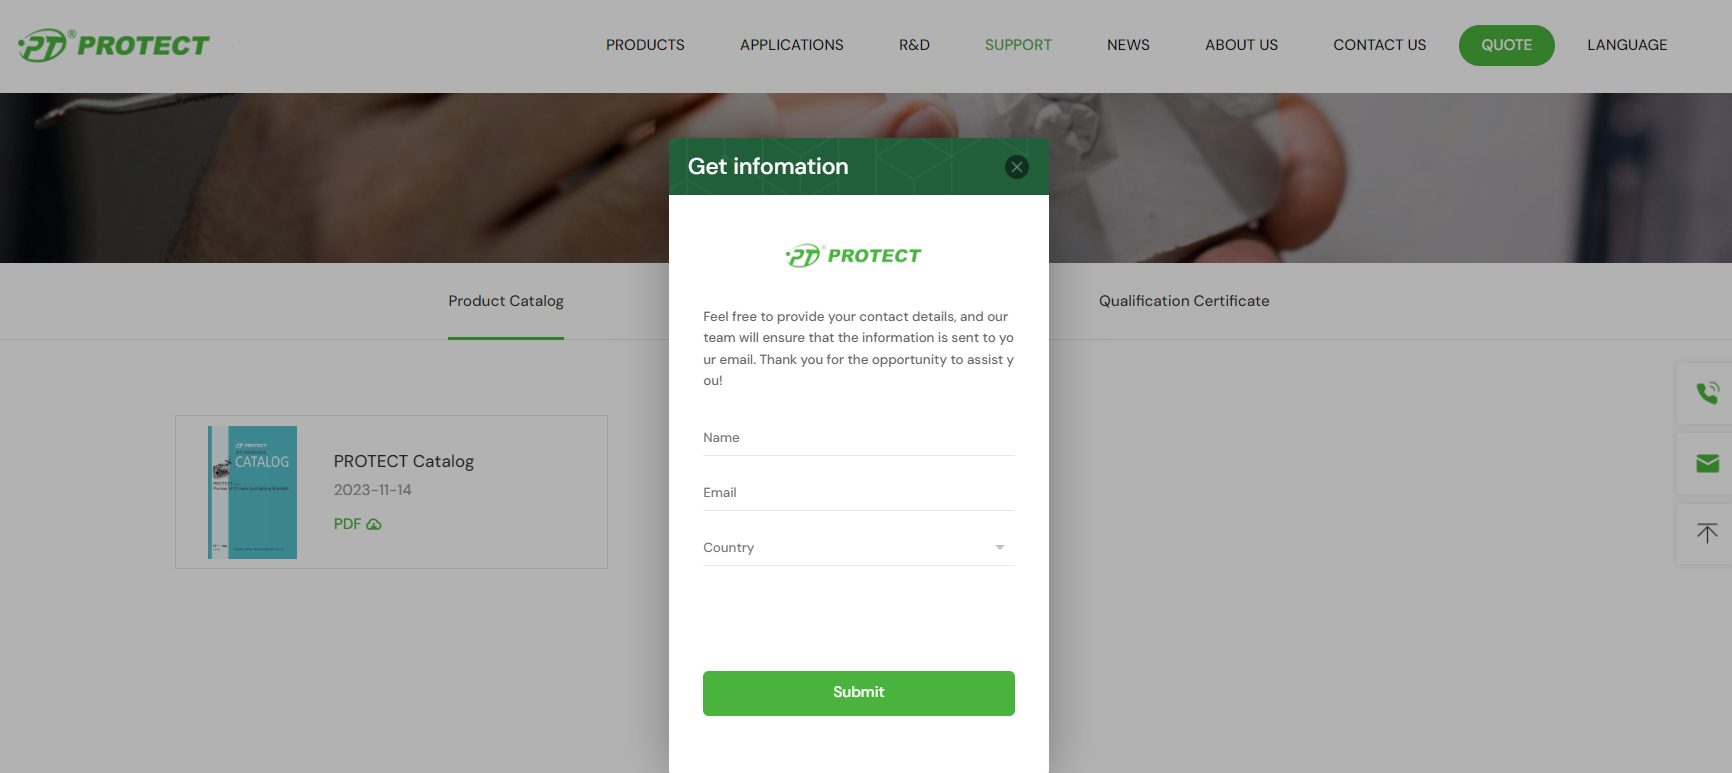The height and width of the screenshot is (773, 1732).
Task: Open the PRODUCTS menu
Action: coord(645,45)
